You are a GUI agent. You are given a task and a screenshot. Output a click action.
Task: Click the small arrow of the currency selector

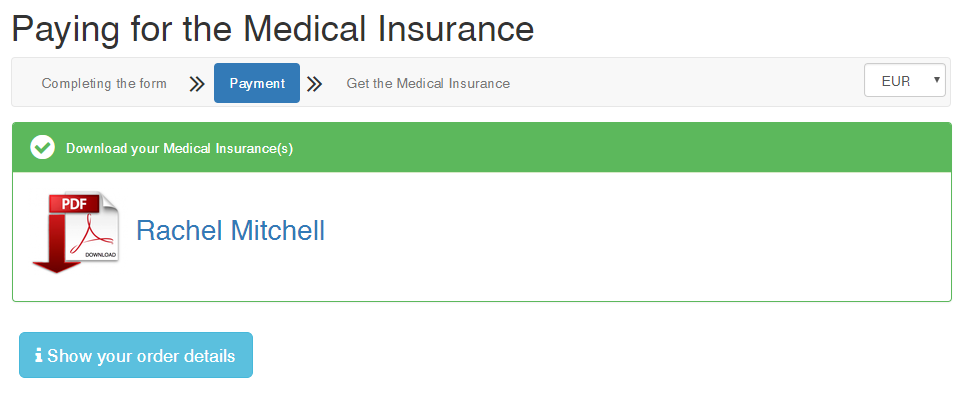coord(937,80)
